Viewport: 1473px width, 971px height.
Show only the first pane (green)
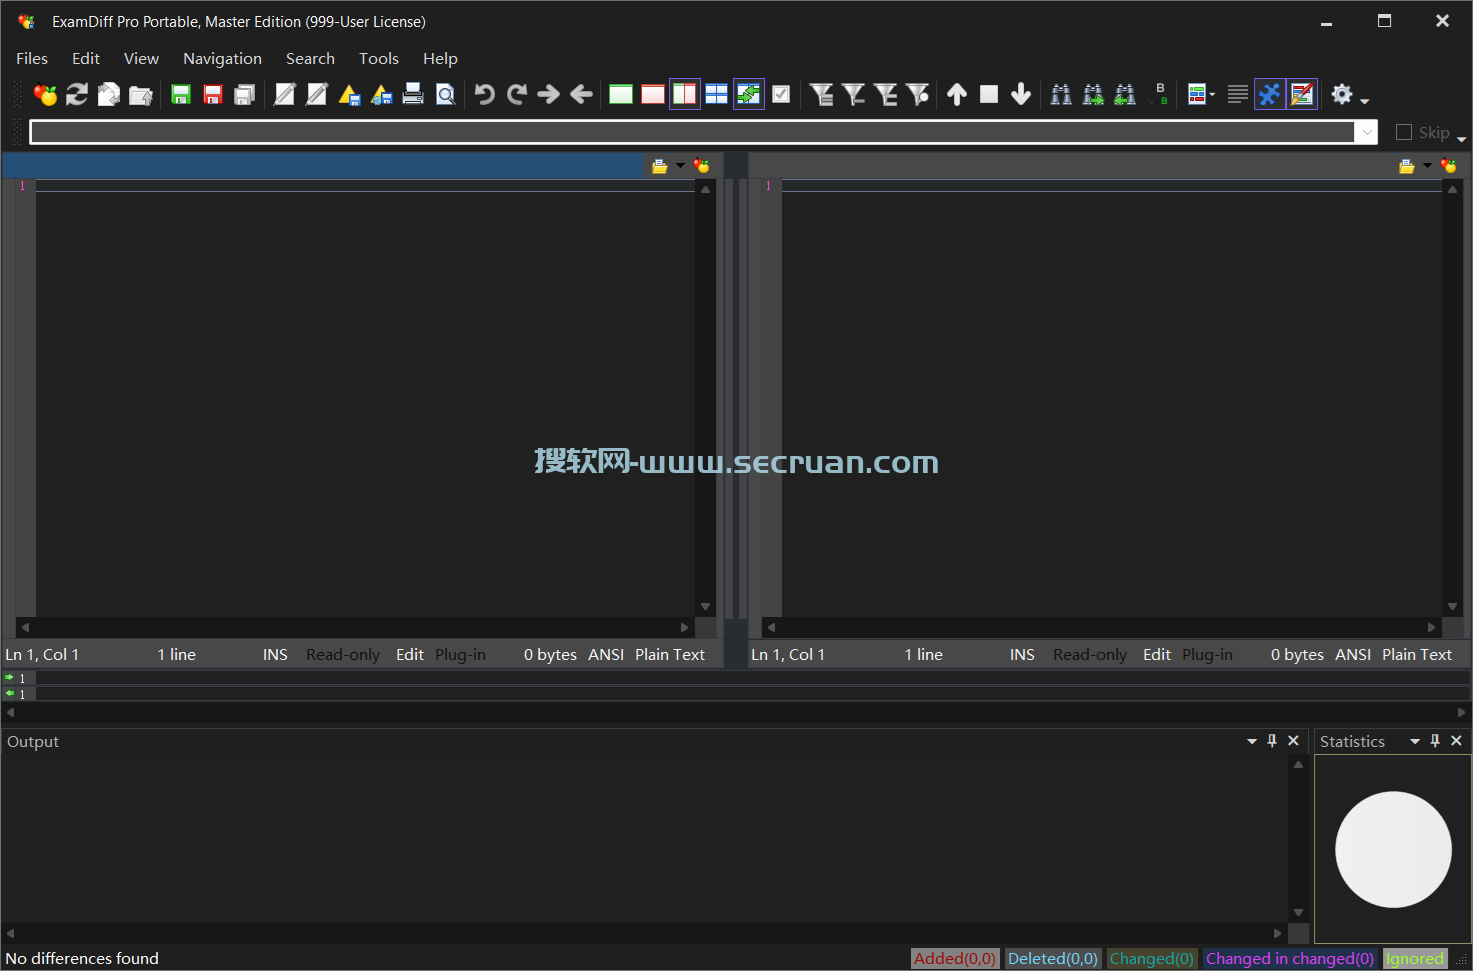pyautogui.click(x=621, y=94)
